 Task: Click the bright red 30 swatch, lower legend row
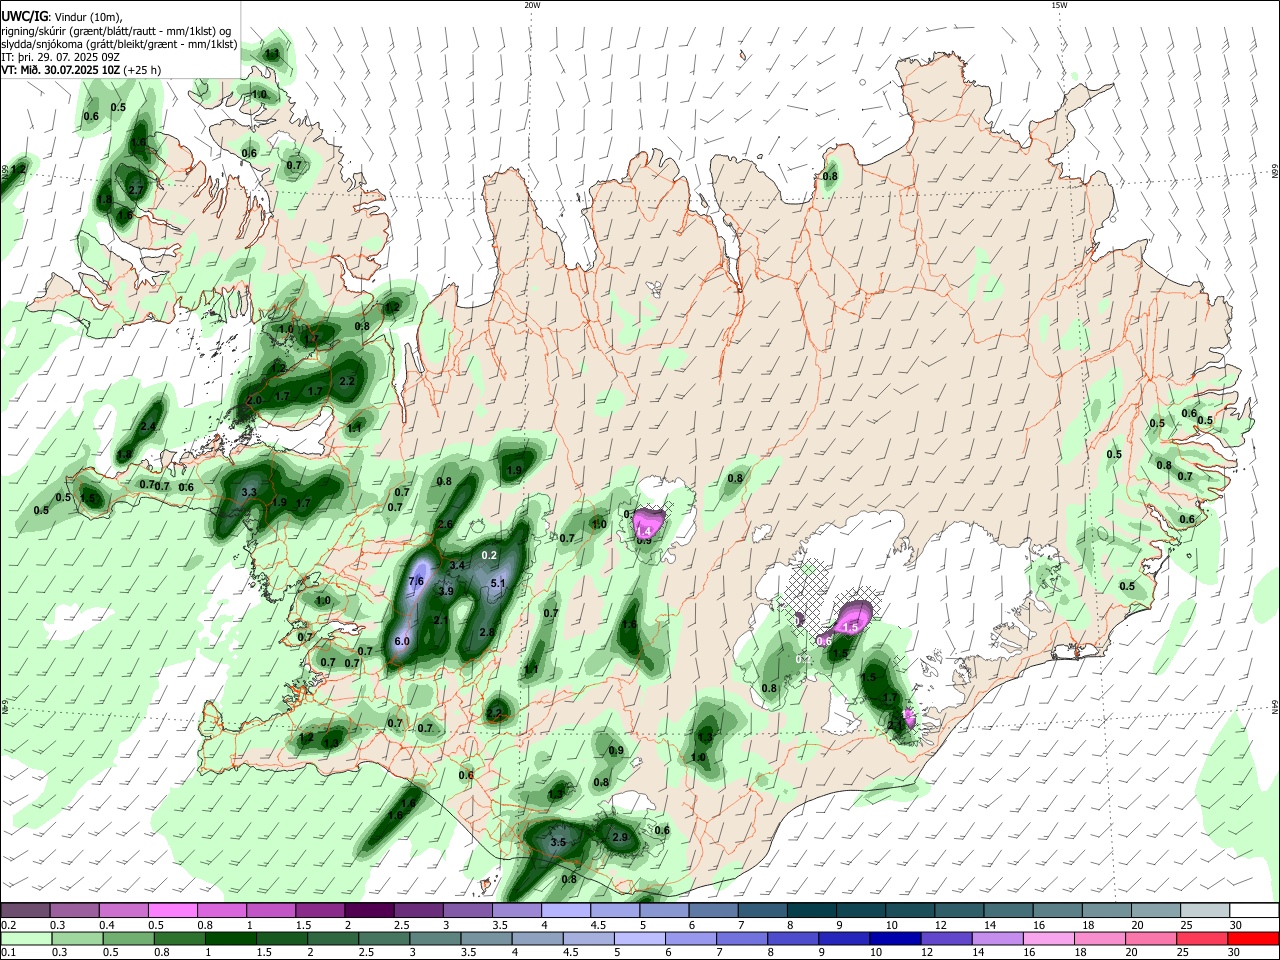(x=1252, y=938)
